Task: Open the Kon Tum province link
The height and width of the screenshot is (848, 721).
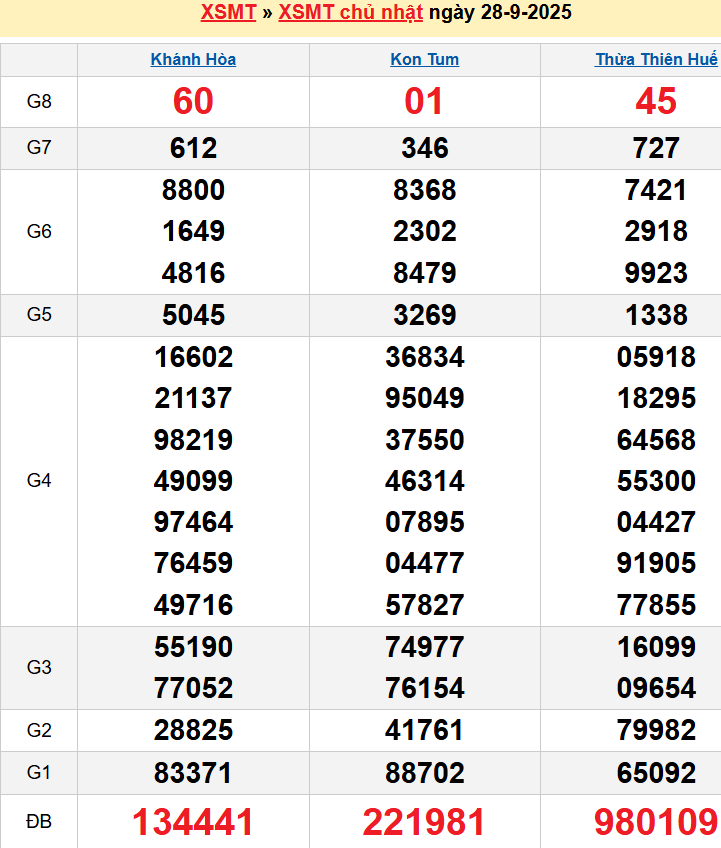Action: click(425, 60)
